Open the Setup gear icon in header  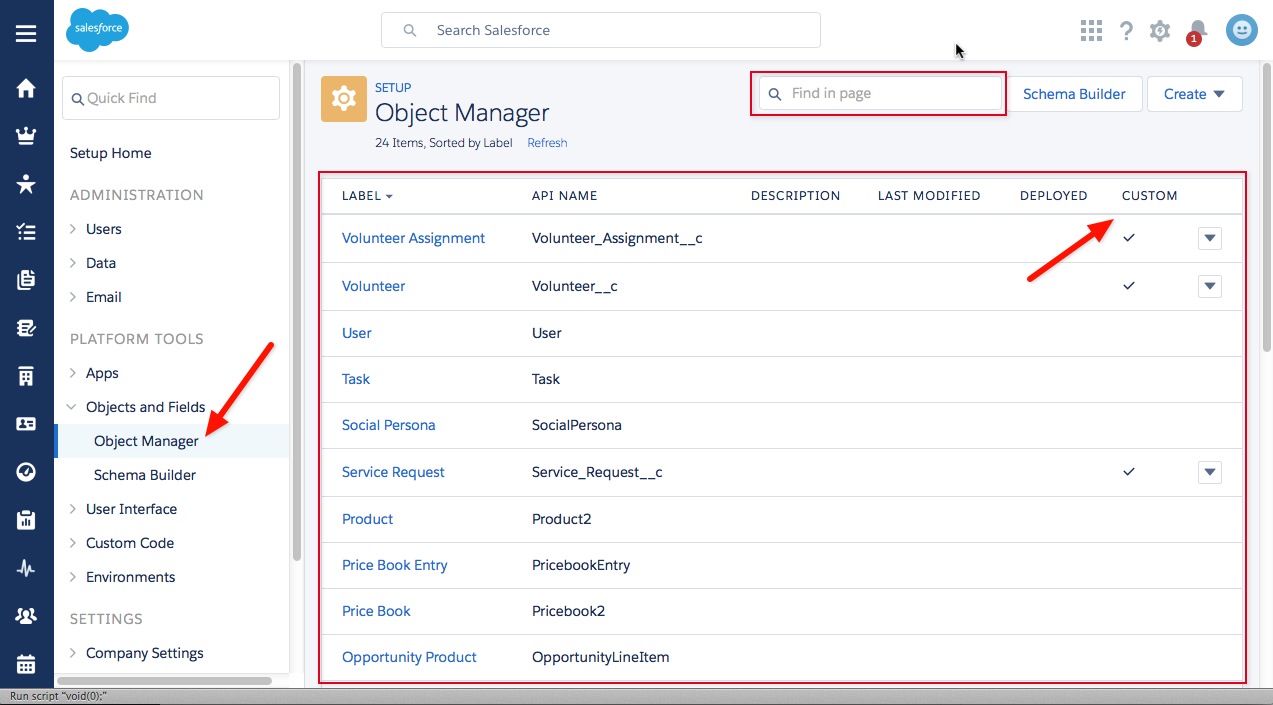[x=1160, y=31]
